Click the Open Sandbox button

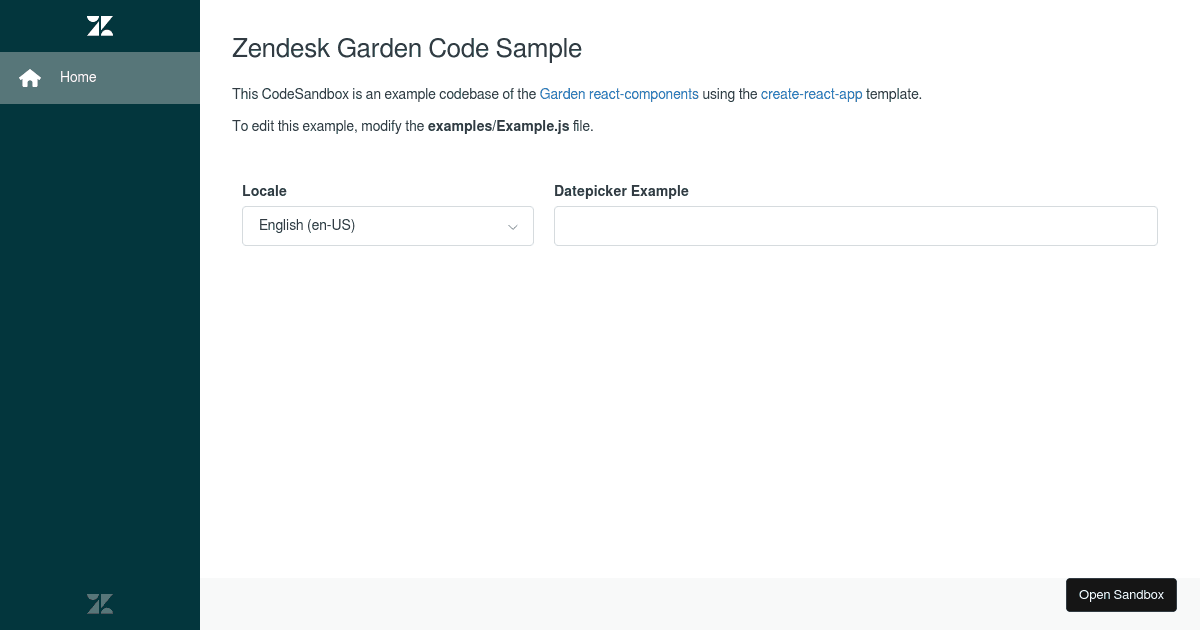1121,594
